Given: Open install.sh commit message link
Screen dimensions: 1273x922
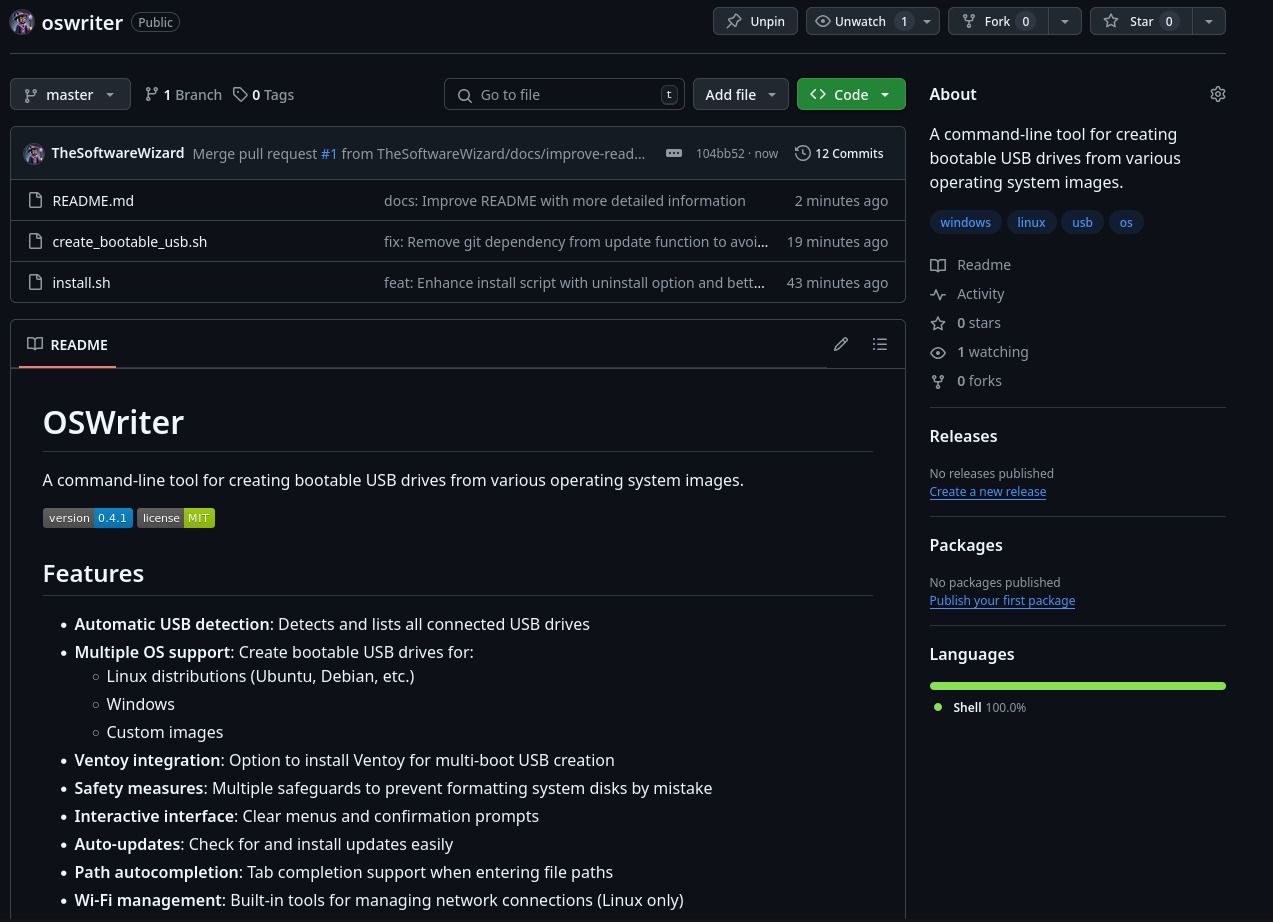Looking at the screenshot, I should tap(575, 282).
